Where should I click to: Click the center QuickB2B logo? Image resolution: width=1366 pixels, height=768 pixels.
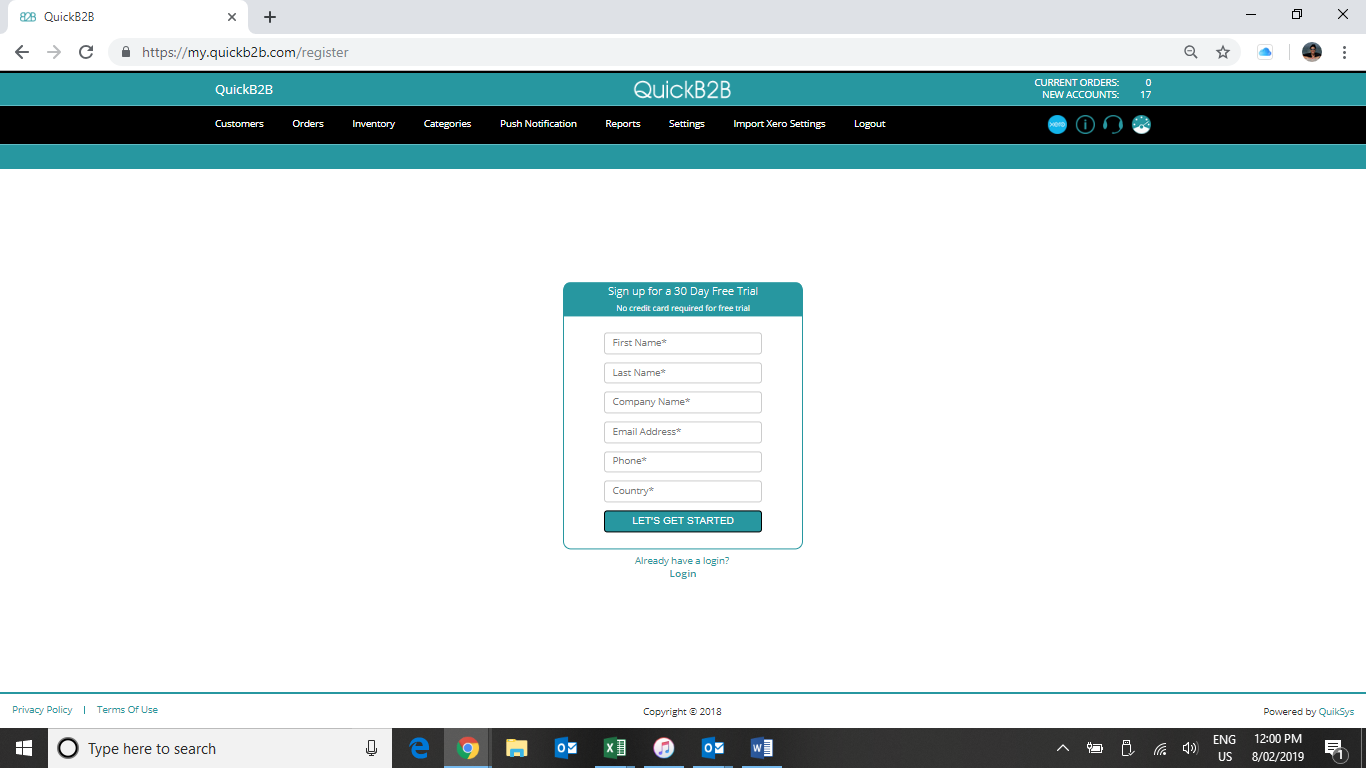pyautogui.click(x=683, y=90)
